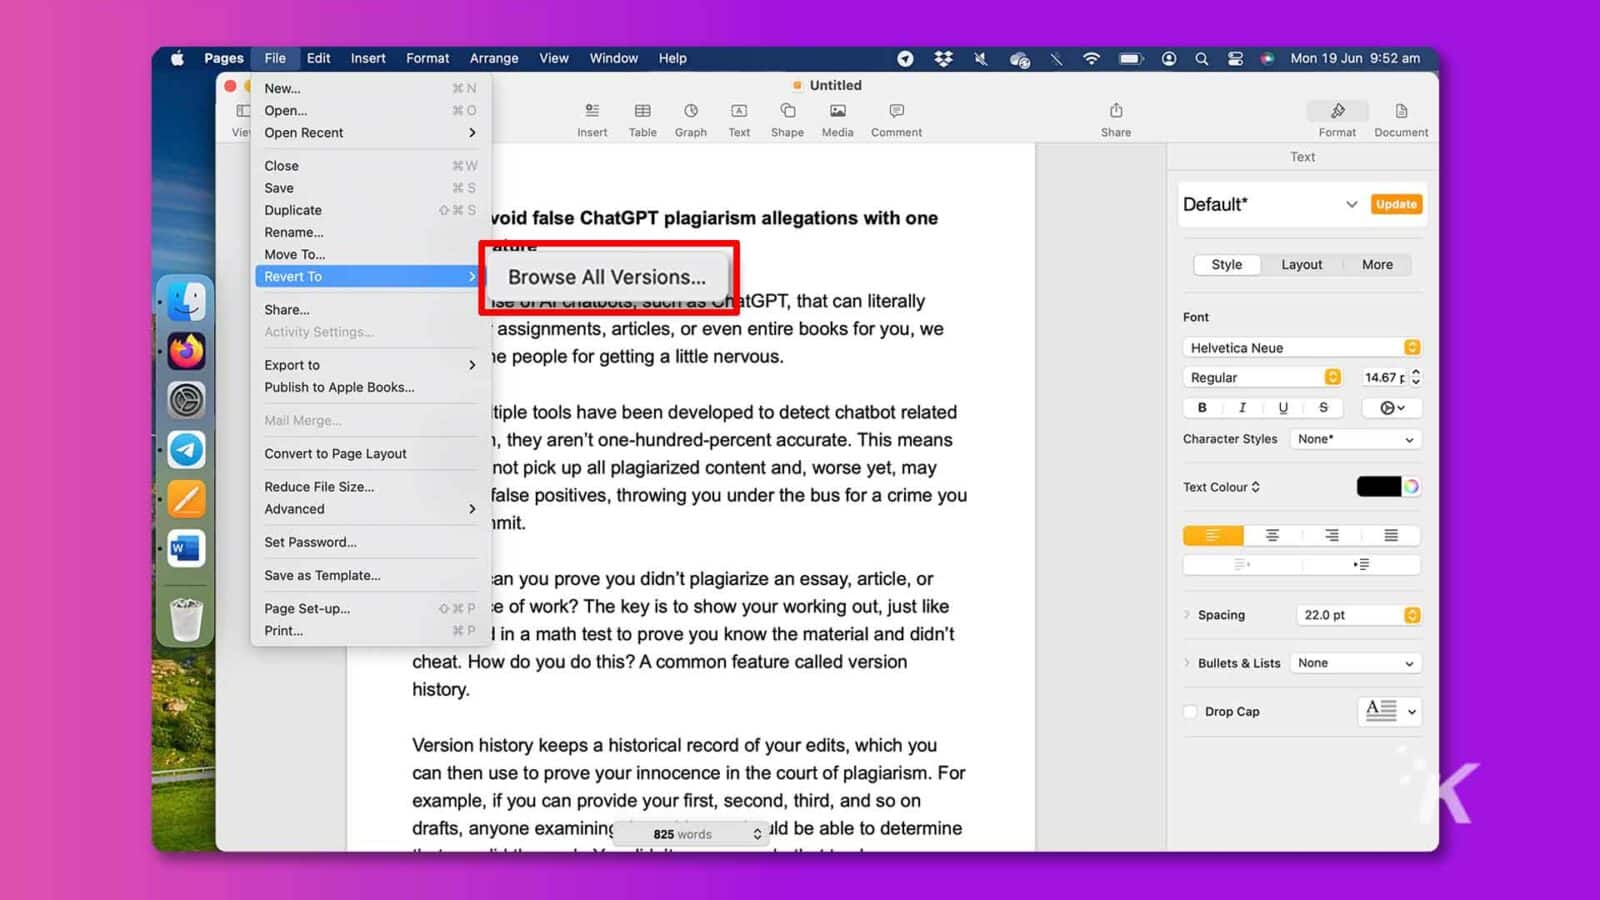Open the Shape toolbar icon

click(787, 111)
